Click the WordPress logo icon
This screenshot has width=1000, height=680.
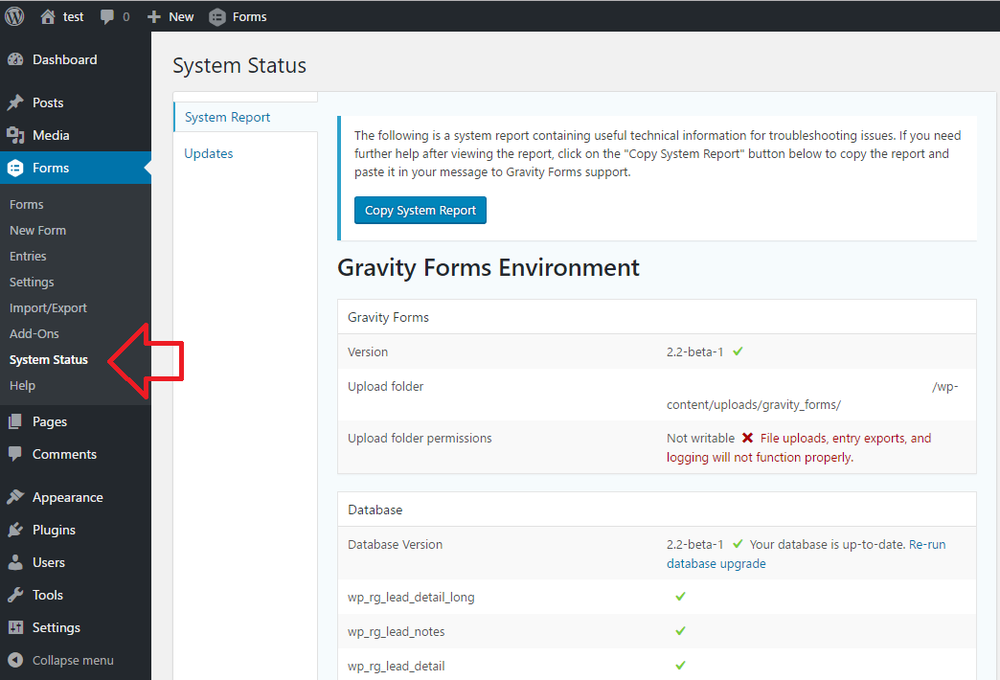(x=14, y=17)
